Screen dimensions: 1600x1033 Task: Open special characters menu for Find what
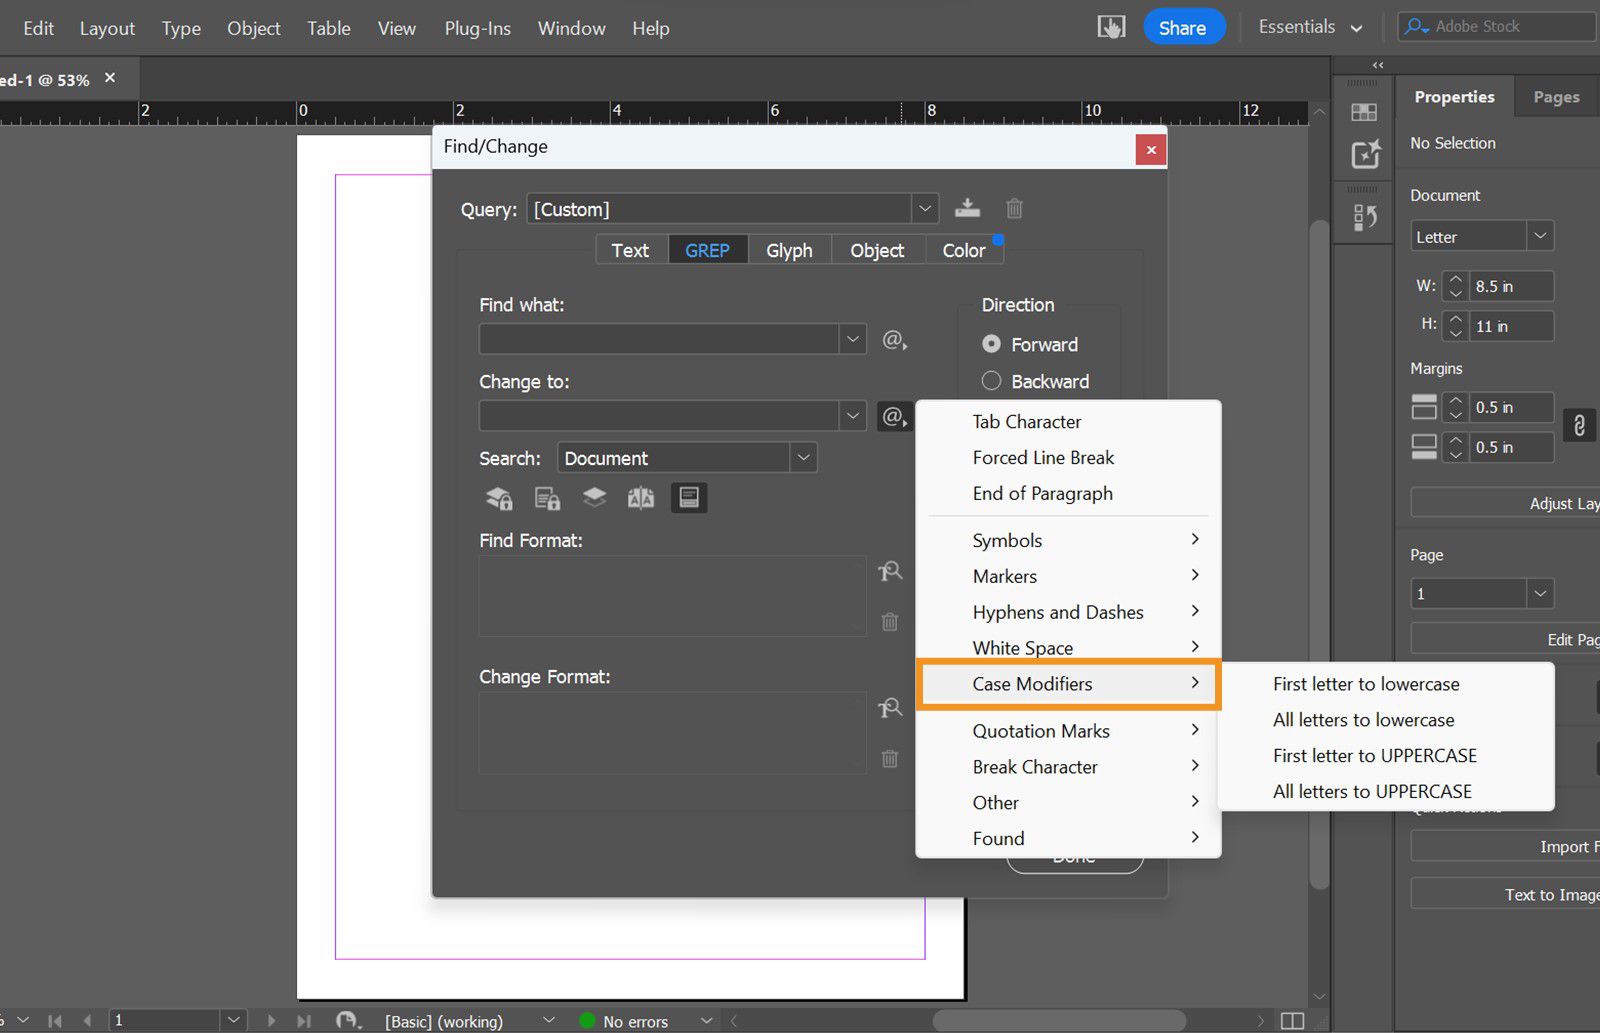[894, 340]
